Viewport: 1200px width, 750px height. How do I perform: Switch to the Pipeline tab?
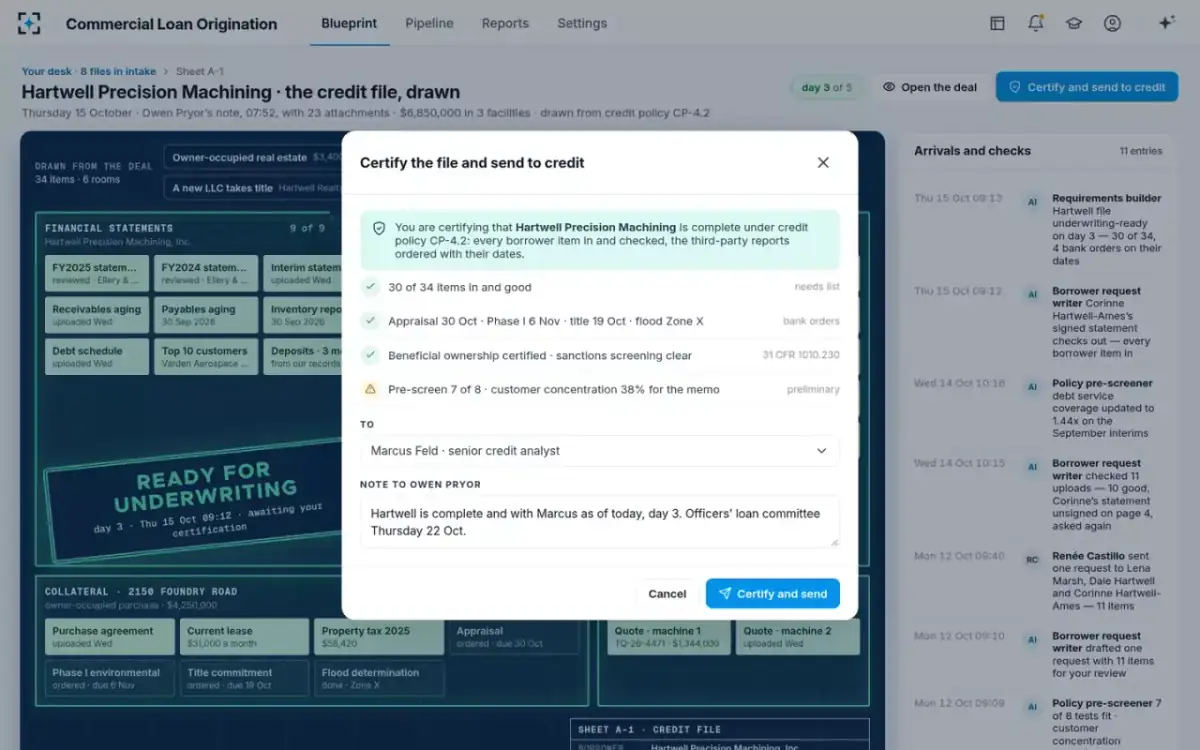point(429,23)
